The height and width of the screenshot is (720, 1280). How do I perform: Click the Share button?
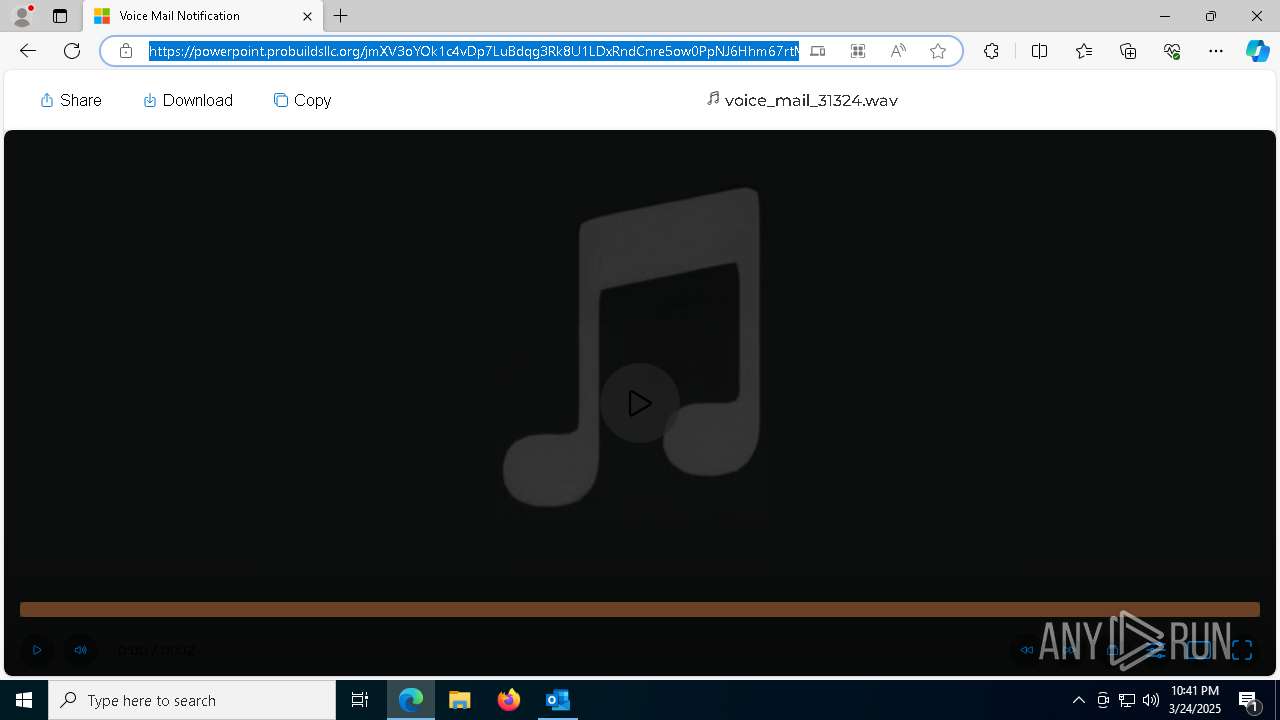coord(71,100)
